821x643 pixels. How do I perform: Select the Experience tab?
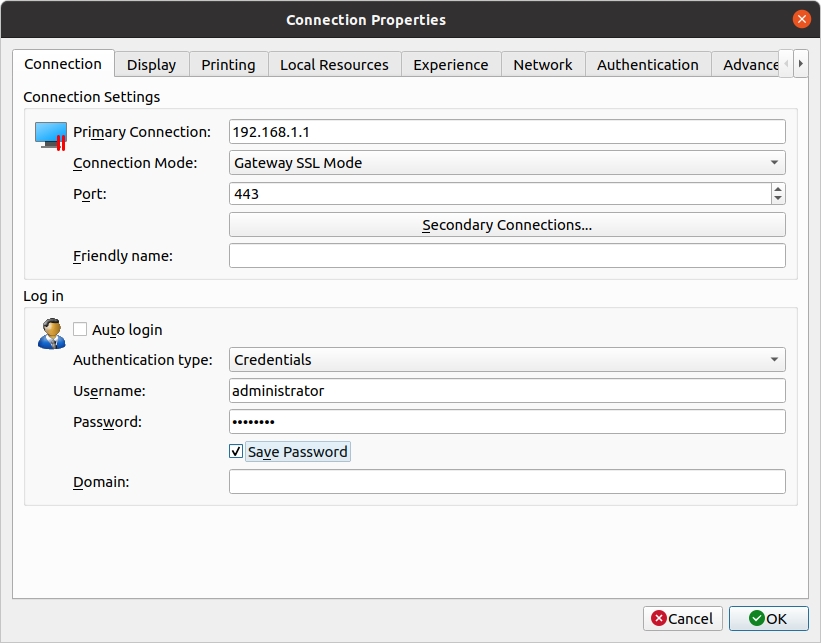[451, 65]
